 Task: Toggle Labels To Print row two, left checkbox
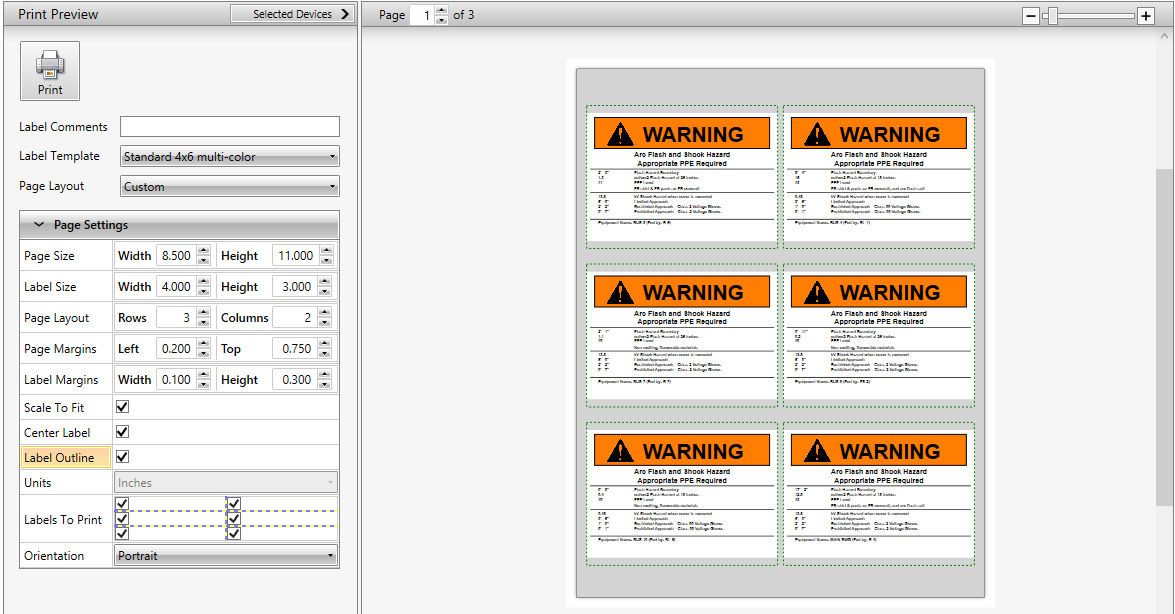click(x=122, y=518)
